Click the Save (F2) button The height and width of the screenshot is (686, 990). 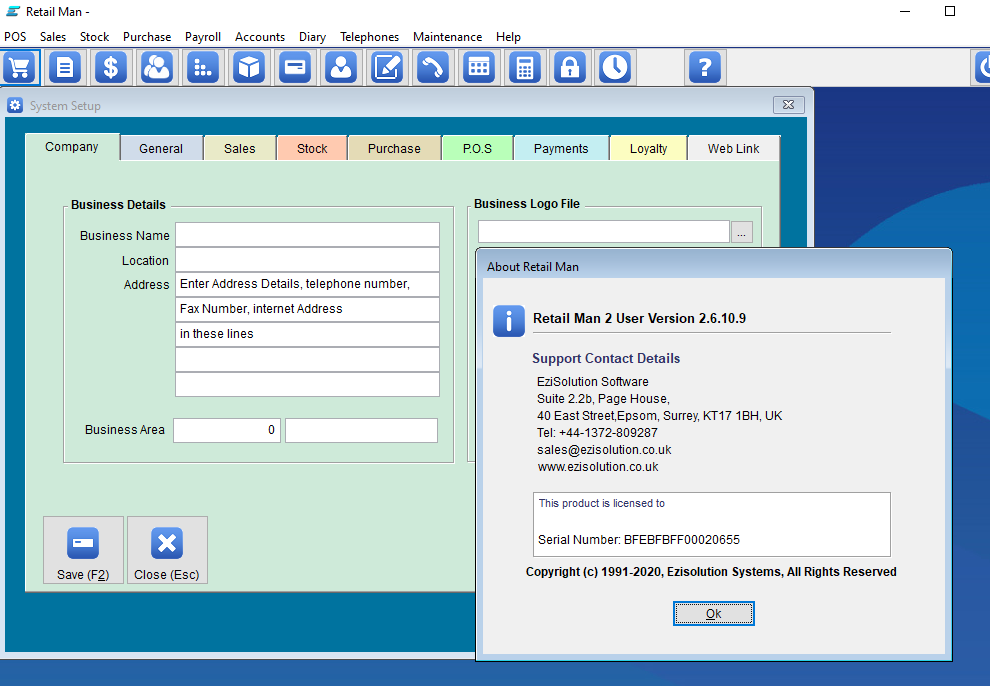click(x=83, y=550)
